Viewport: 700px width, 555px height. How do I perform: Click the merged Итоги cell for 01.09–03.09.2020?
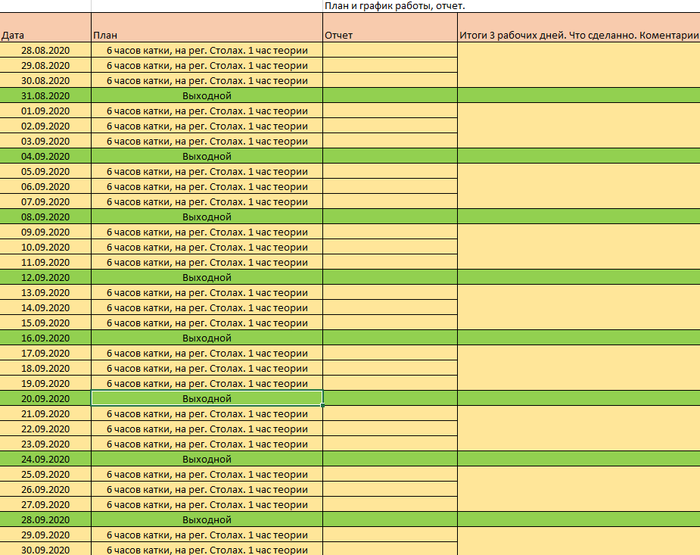click(579, 126)
